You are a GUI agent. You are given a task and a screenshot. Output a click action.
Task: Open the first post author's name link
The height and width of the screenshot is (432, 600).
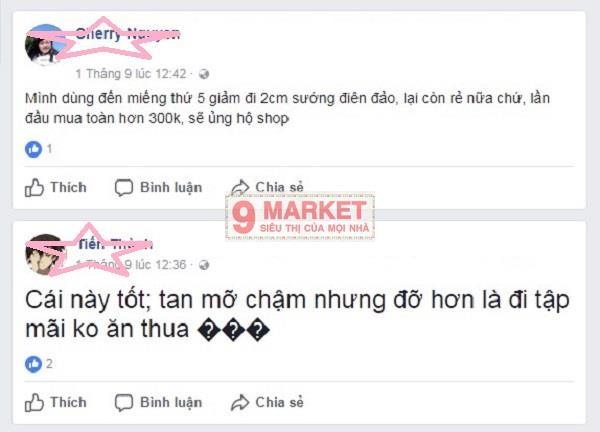127,34
